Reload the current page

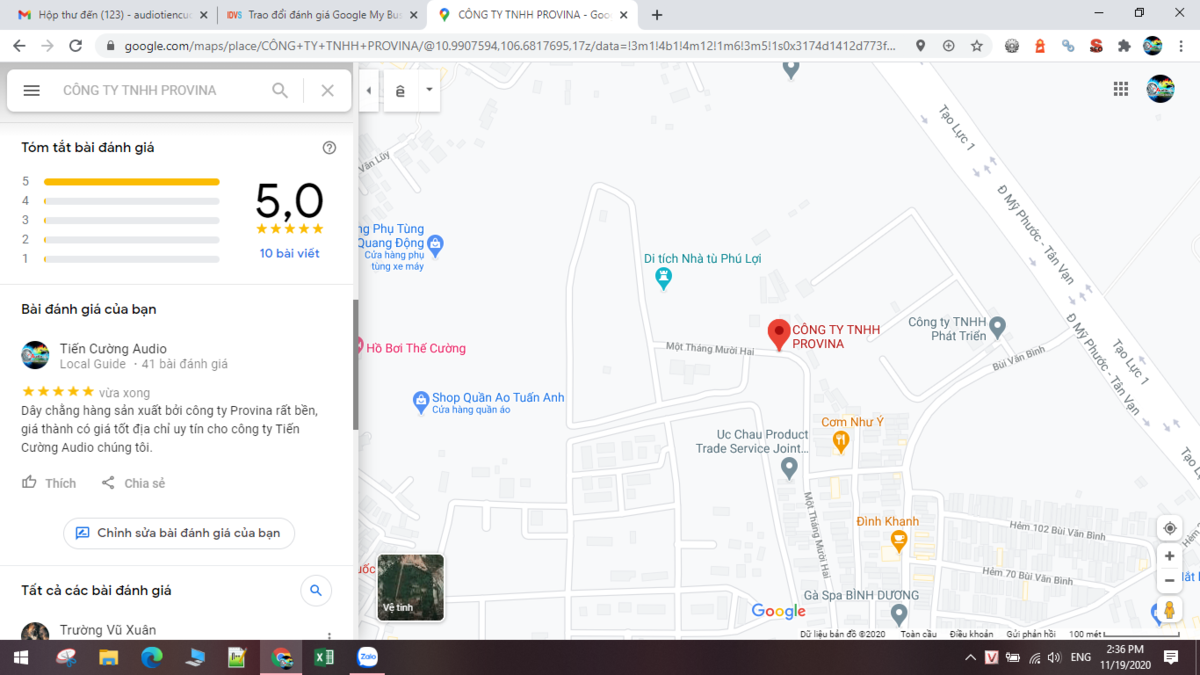[75, 46]
